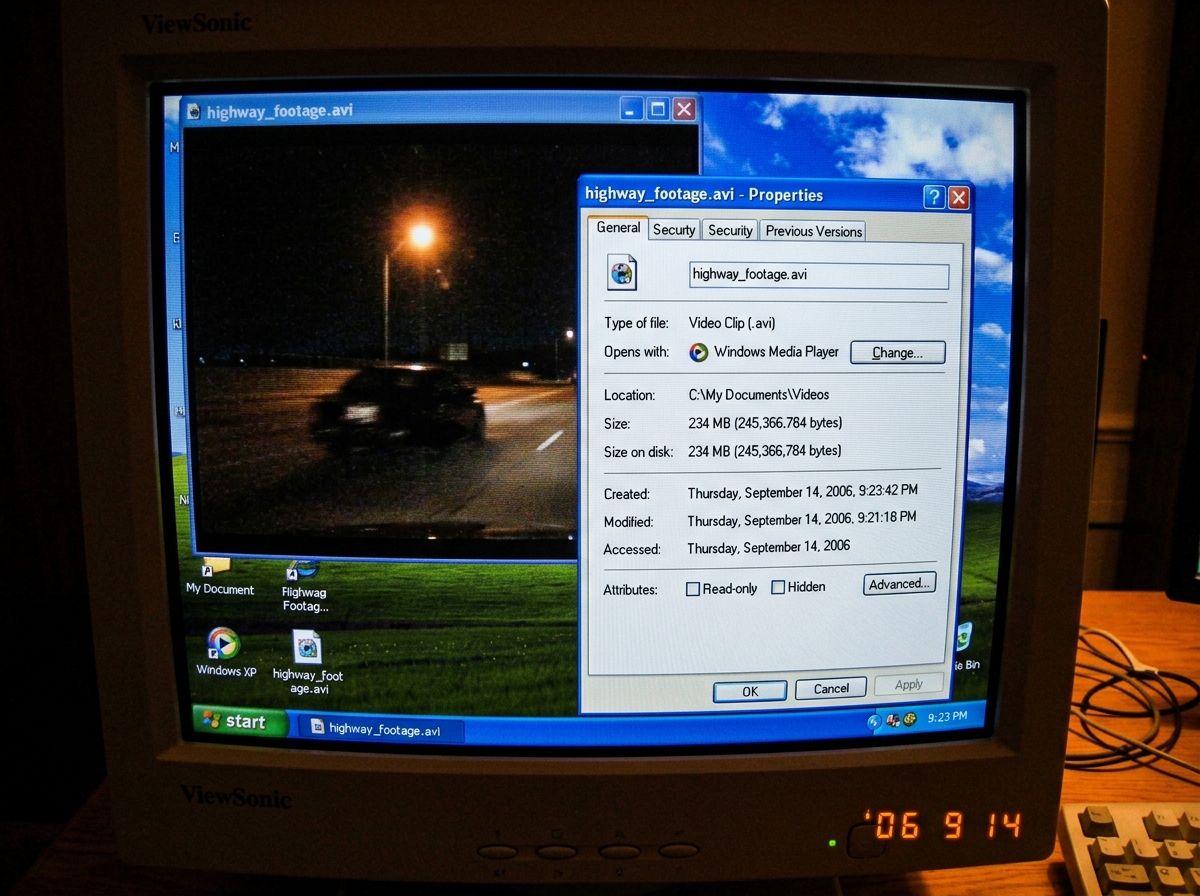Close the highway_footage.avi video window
Image resolution: width=1200 pixels, height=896 pixels.
pyautogui.click(x=684, y=109)
